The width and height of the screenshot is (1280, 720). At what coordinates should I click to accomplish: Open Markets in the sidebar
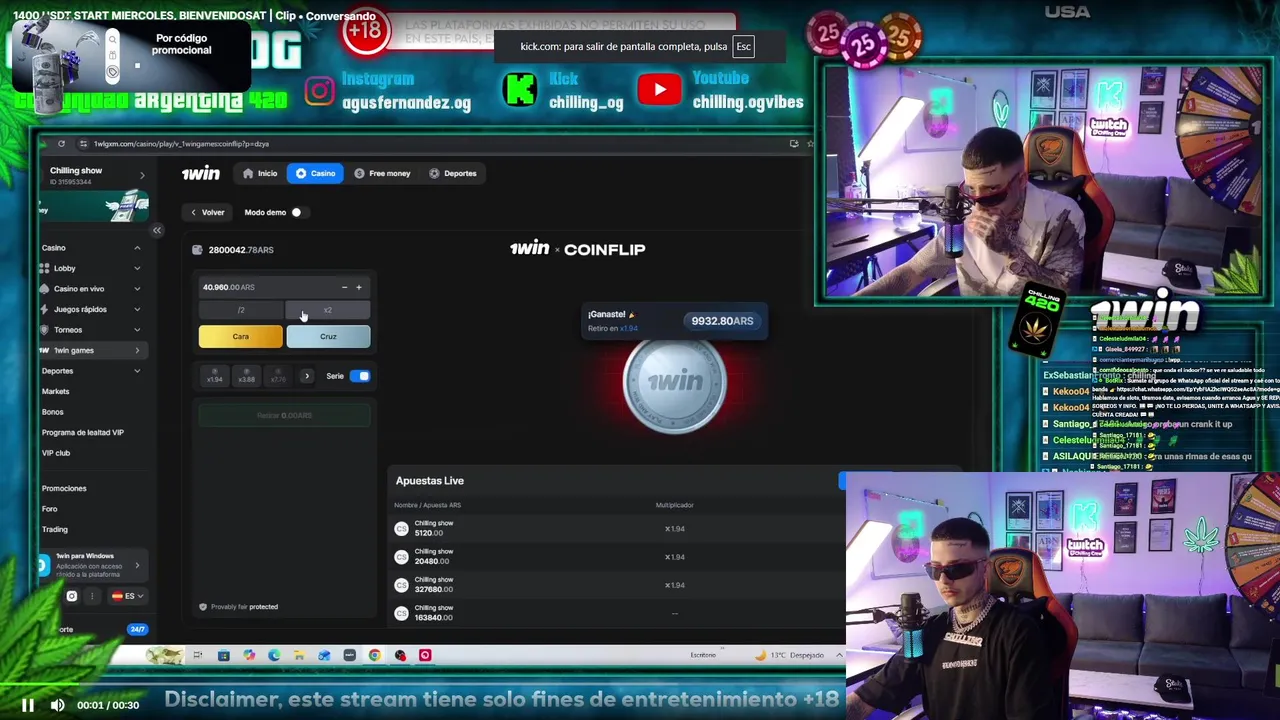point(55,391)
